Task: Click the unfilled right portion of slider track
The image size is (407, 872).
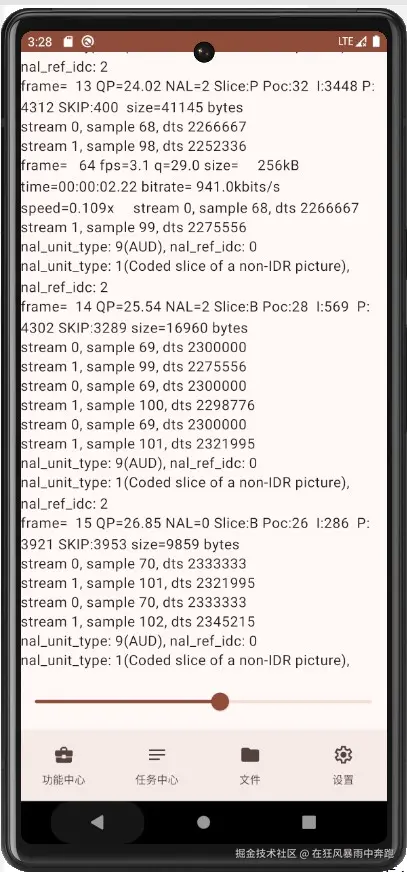Action: (x=300, y=701)
